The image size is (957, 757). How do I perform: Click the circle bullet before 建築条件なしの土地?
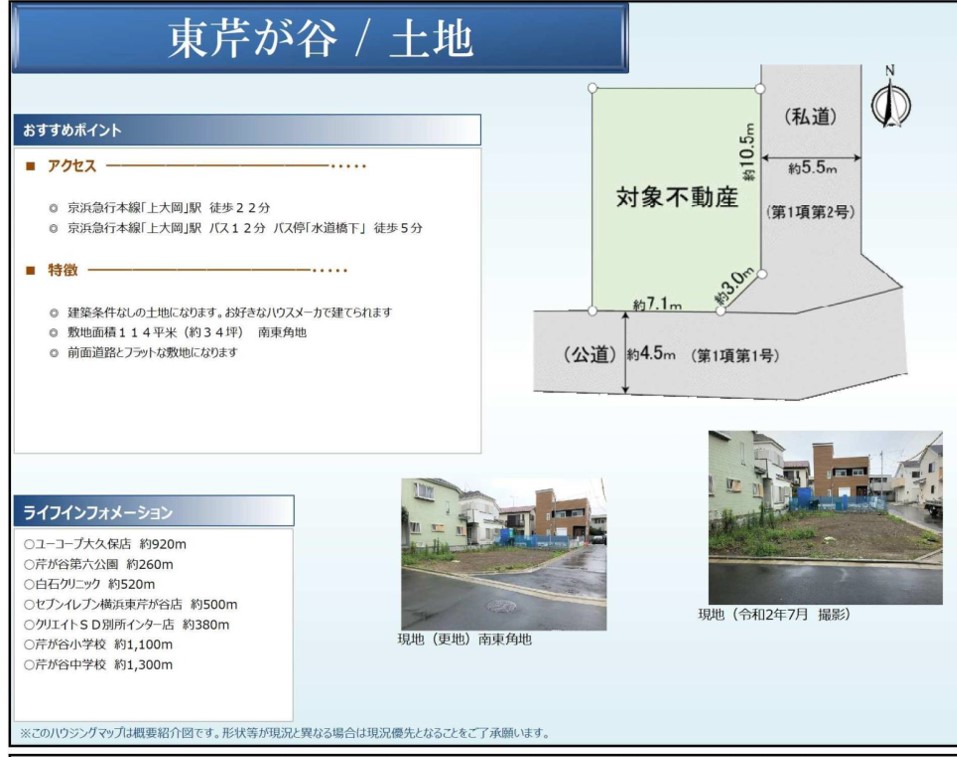(53, 313)
